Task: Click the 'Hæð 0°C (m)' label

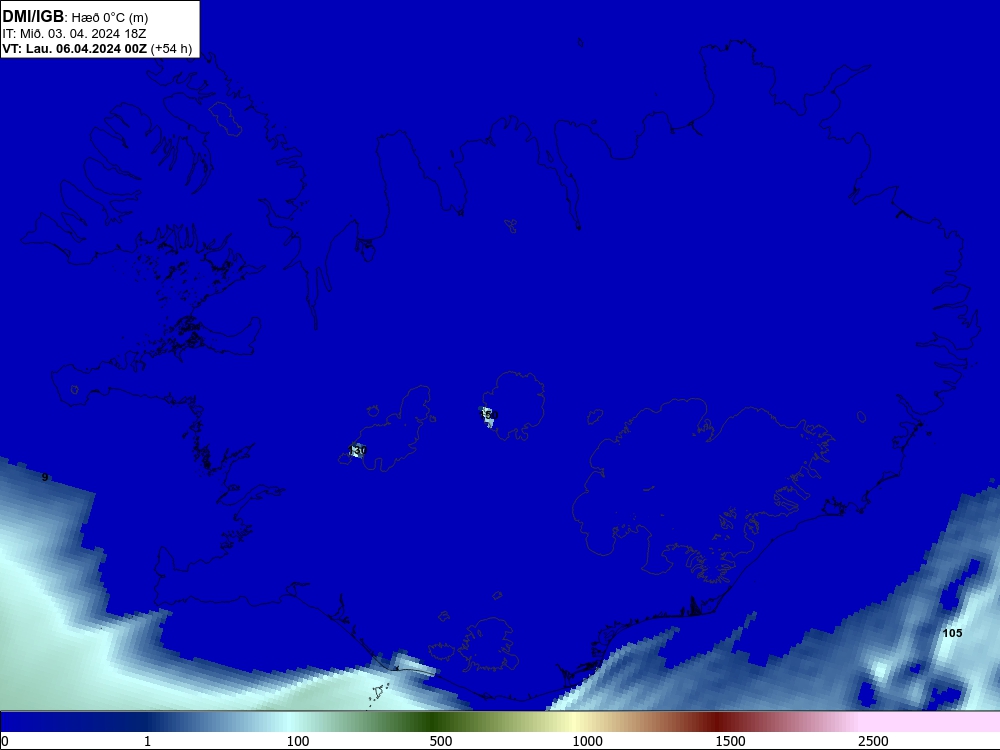Action: tap(110, 17)
